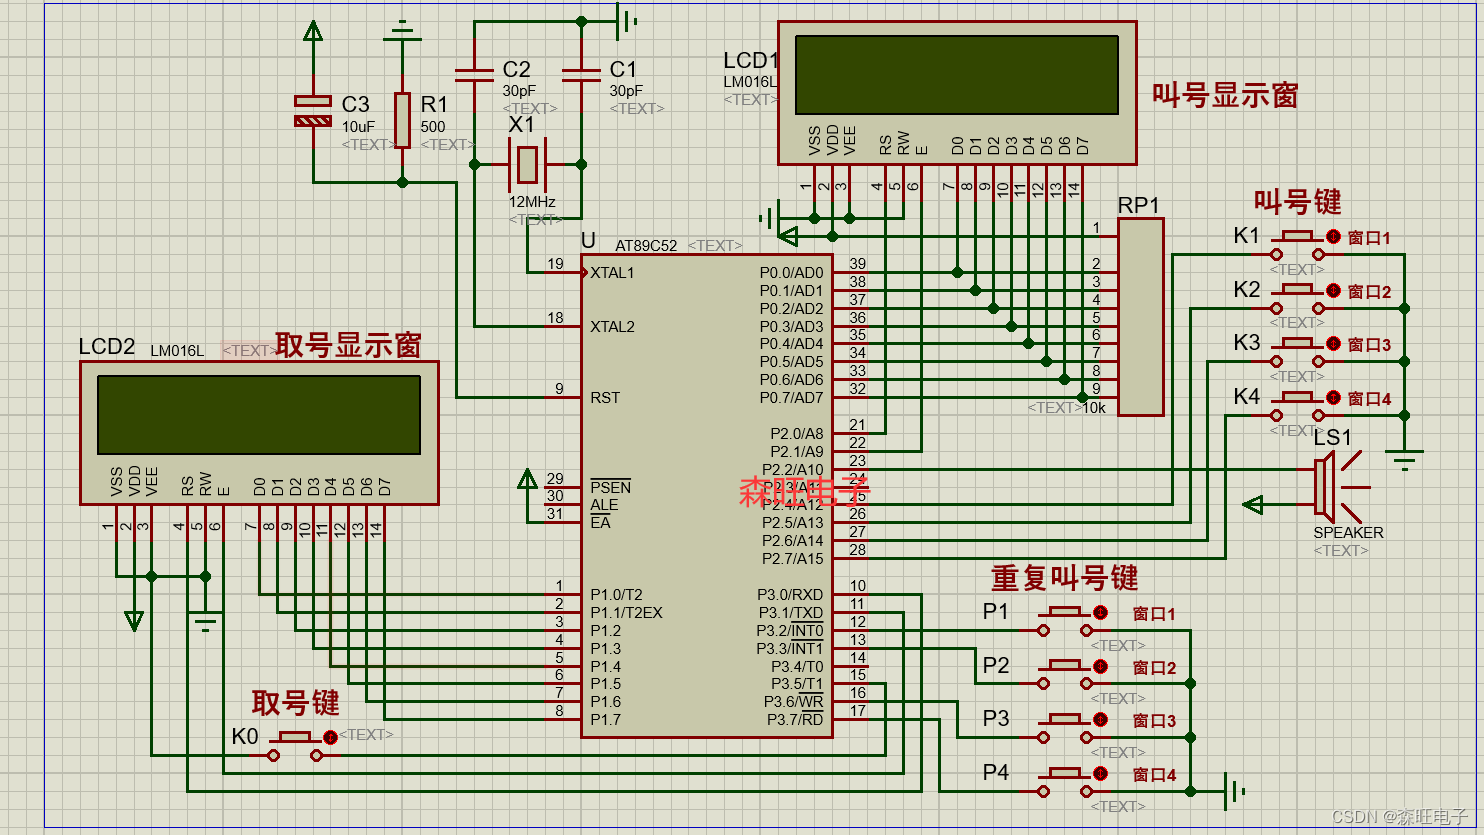Toggle the red latch dot on P4
Viewport: 1484px width, 835px height.
click(x=1100, y=773)
